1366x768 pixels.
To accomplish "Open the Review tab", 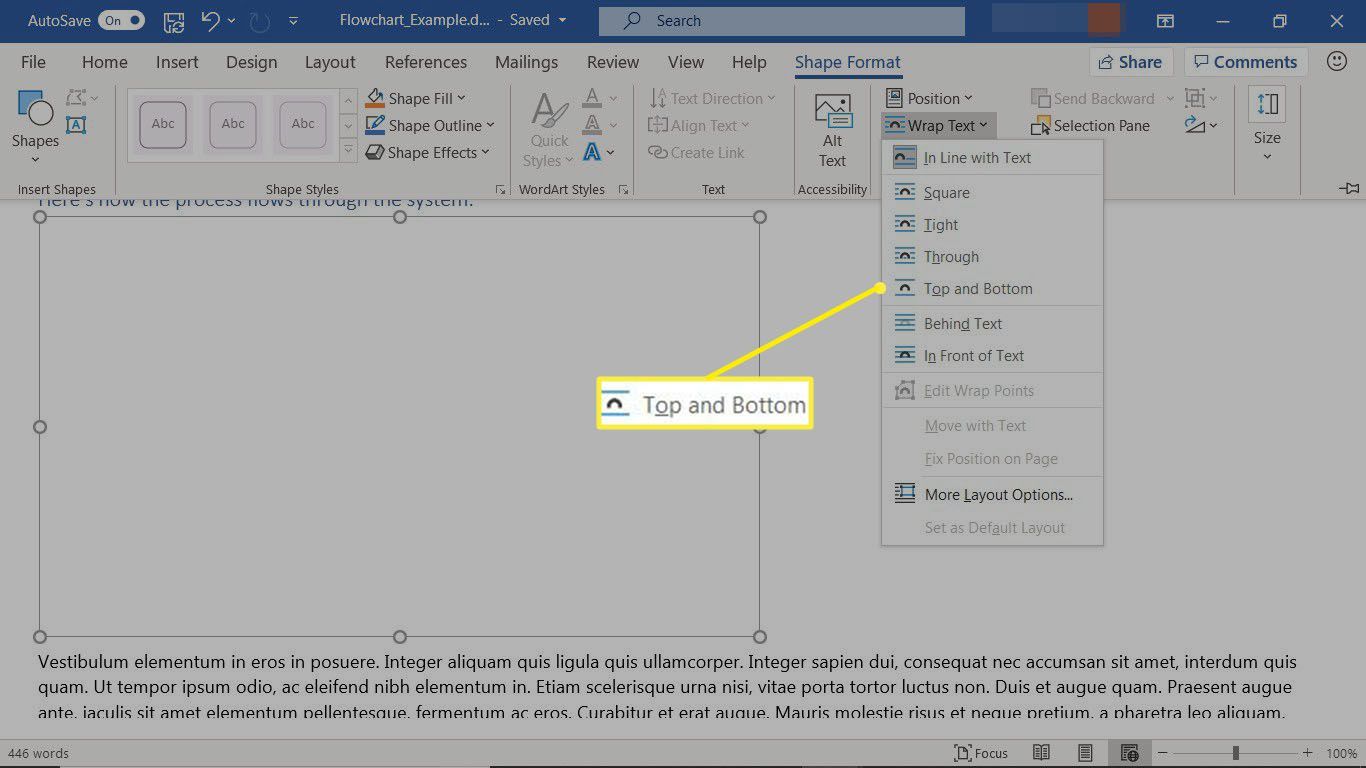I will [x=613, y=62].
